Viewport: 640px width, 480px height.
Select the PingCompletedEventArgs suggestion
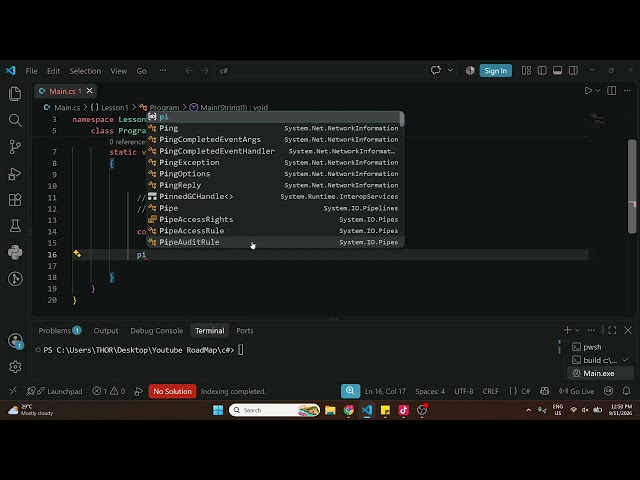[x=275, y=140]
